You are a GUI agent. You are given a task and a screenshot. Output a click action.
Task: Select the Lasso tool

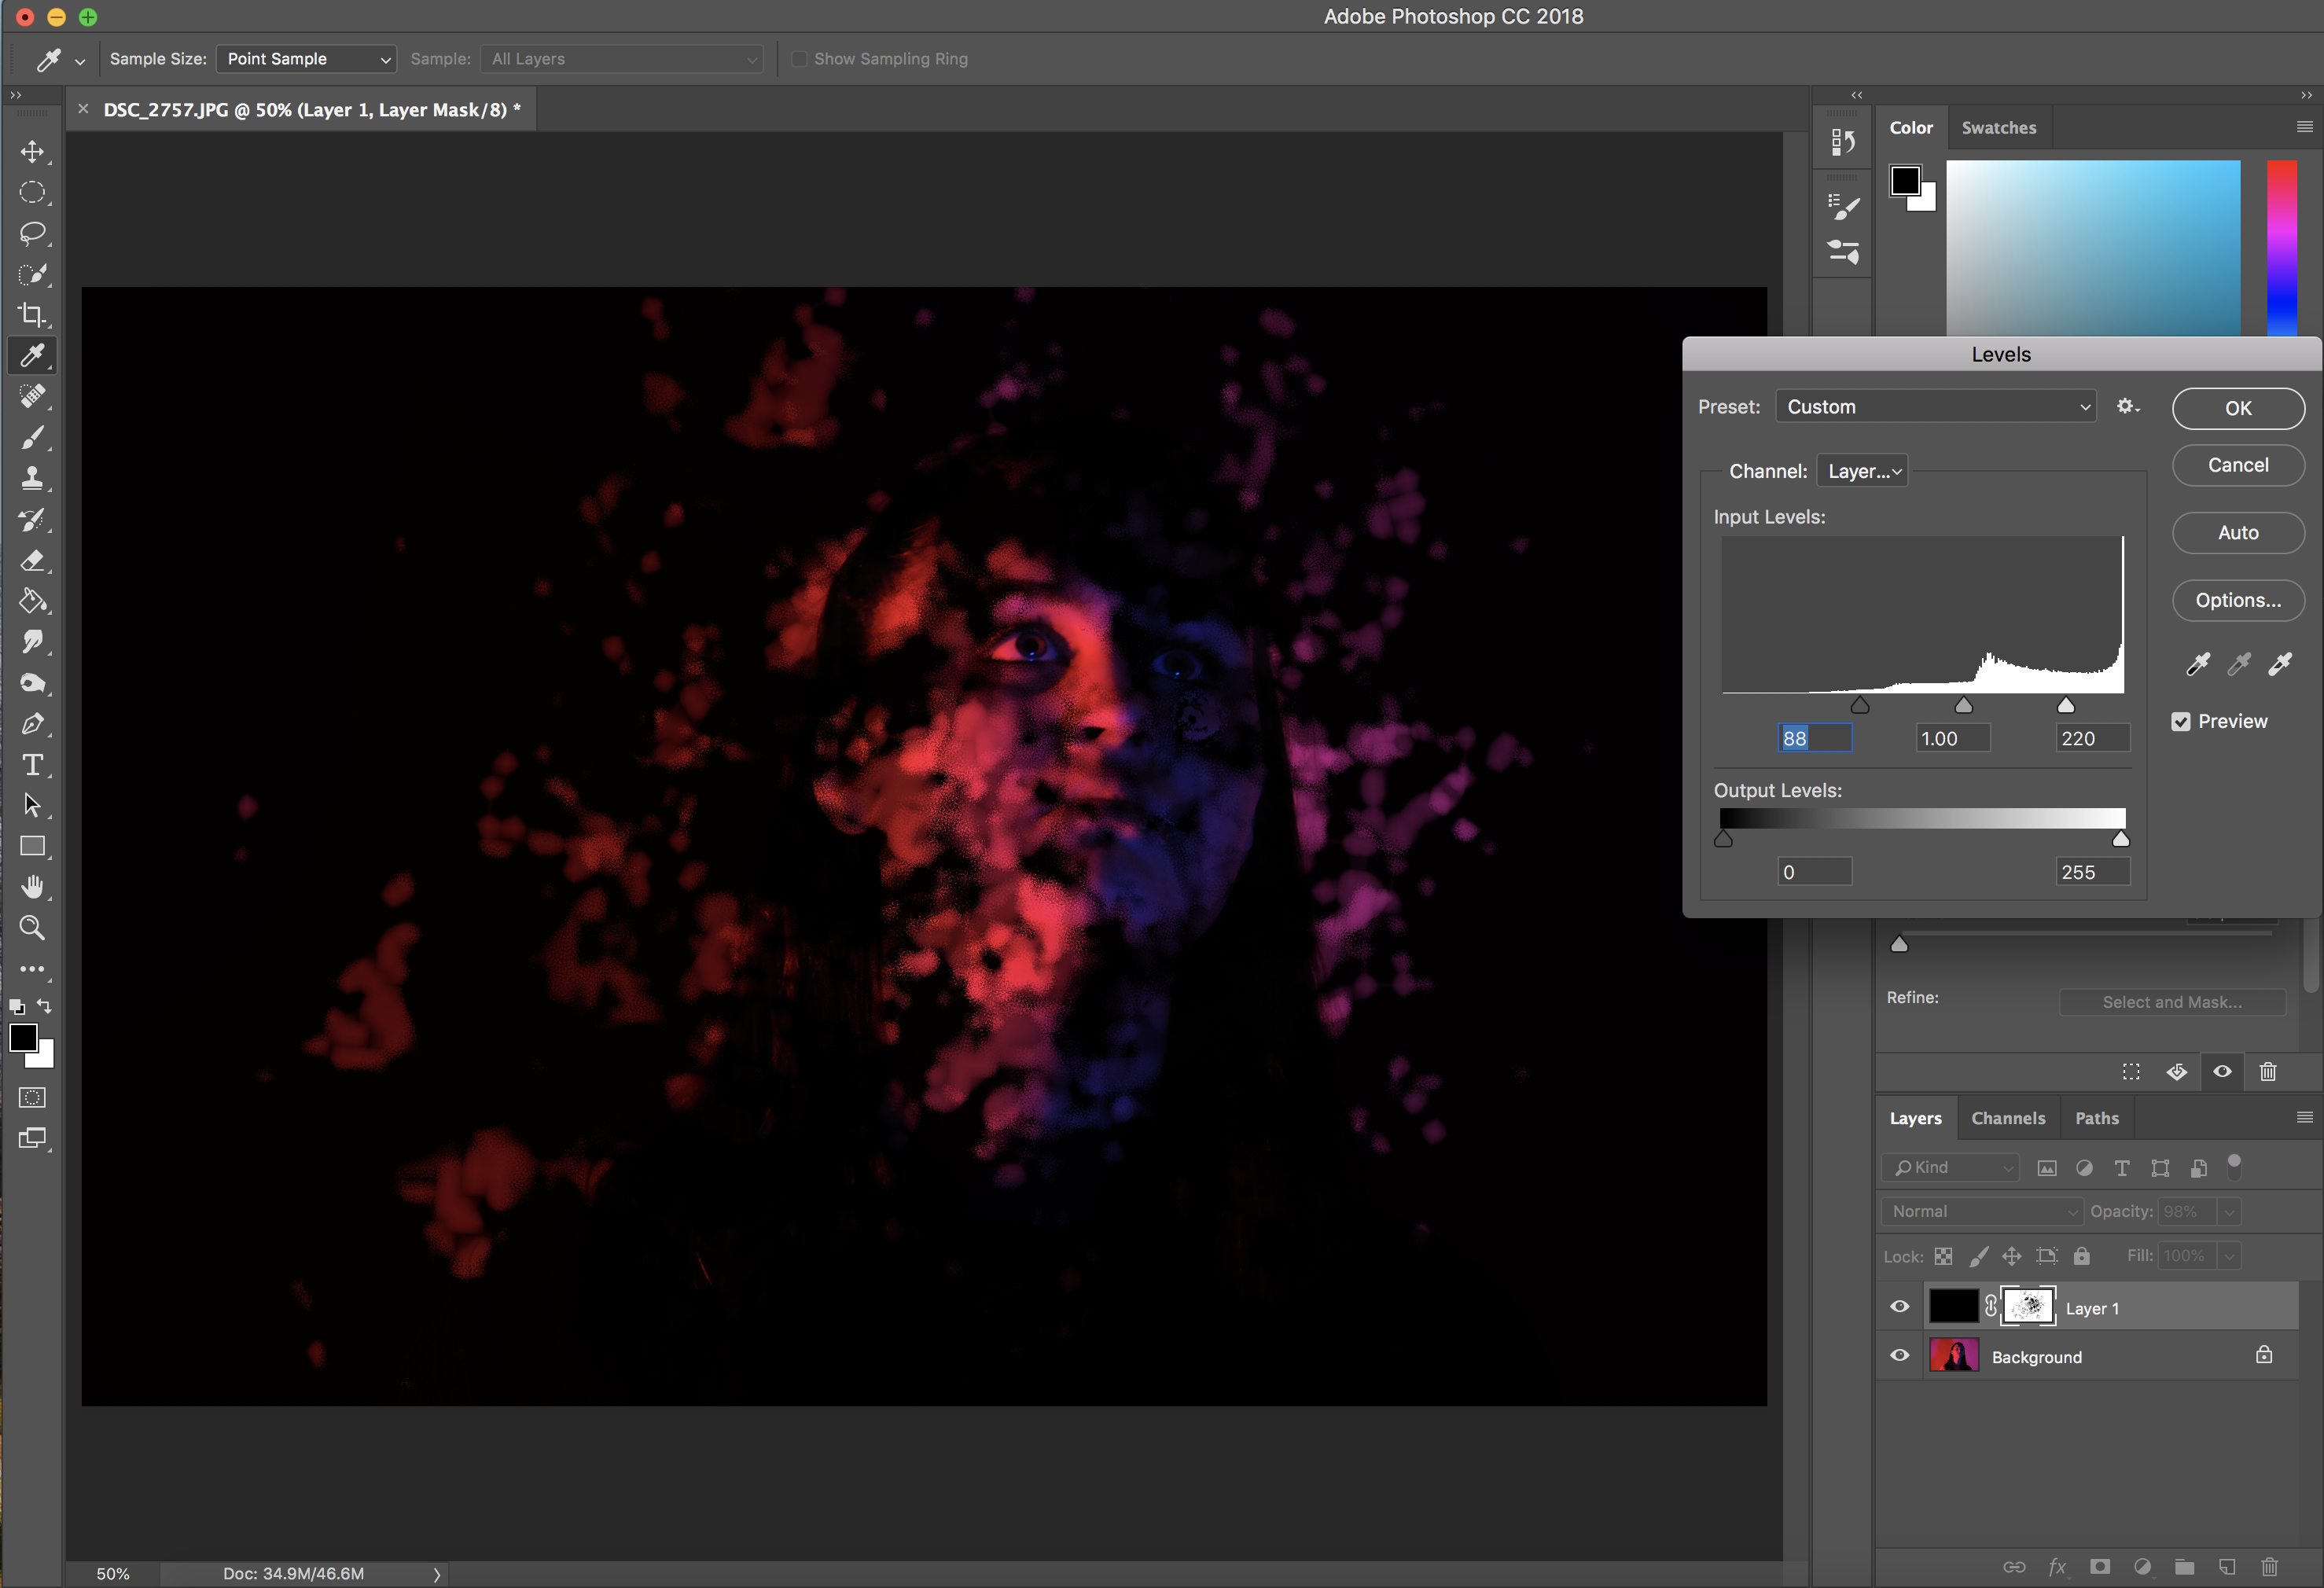point(32,233)
